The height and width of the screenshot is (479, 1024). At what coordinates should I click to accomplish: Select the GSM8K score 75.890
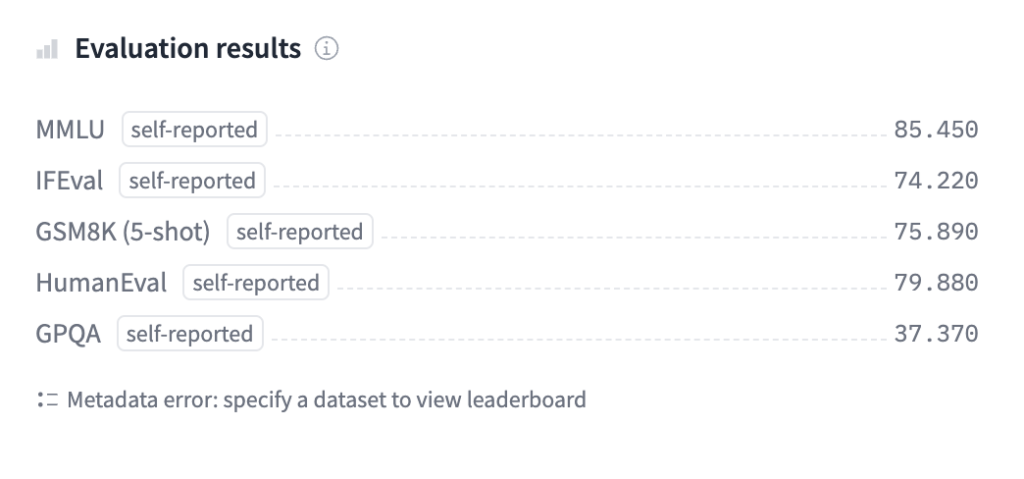[x=935, y=232]
